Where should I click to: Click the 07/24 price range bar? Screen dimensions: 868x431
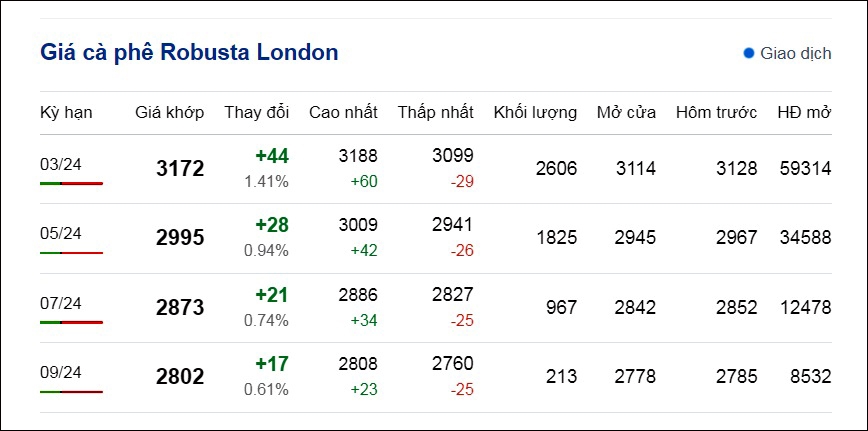tap(71, 322)
